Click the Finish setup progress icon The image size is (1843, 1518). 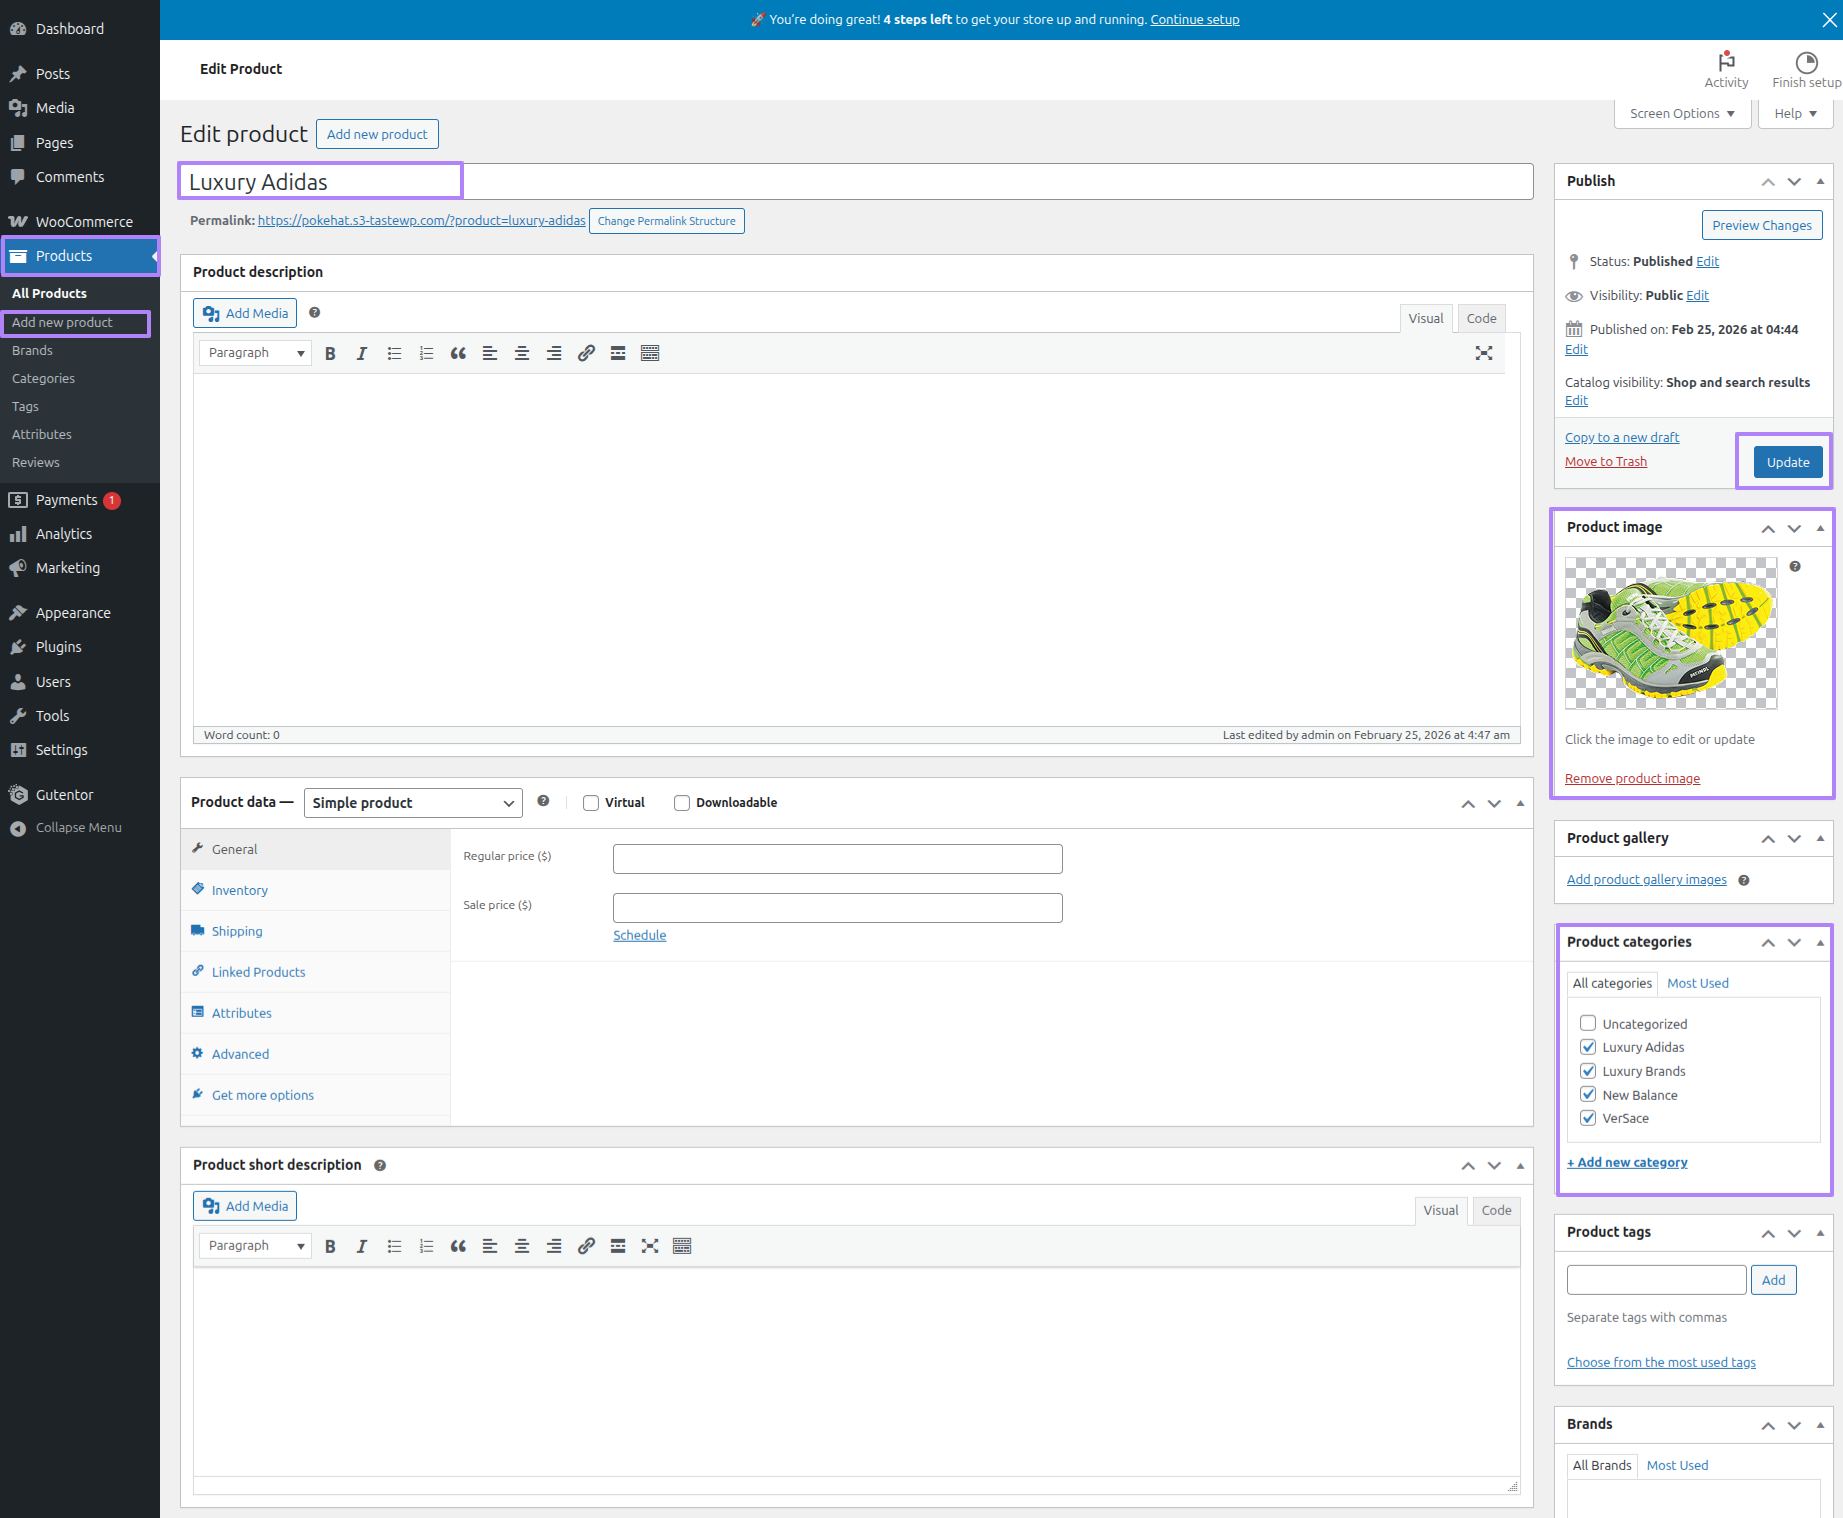tap(1806, 62)
